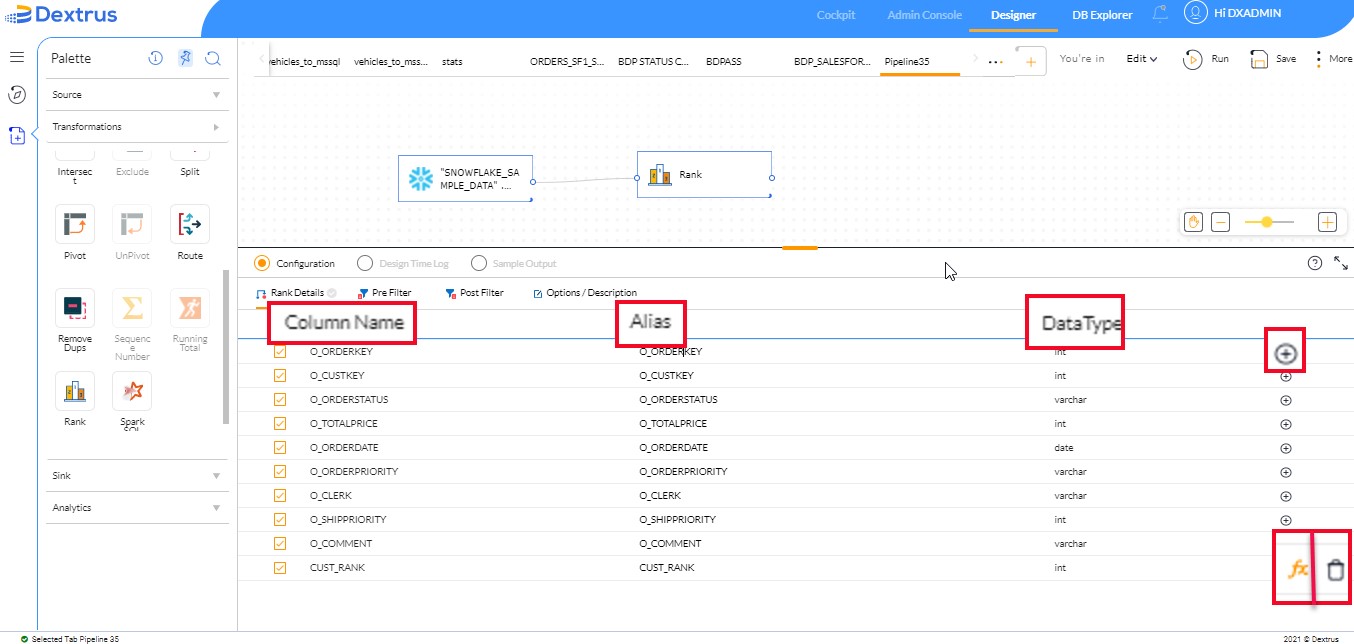Open the Pre Filter tab

384,293
